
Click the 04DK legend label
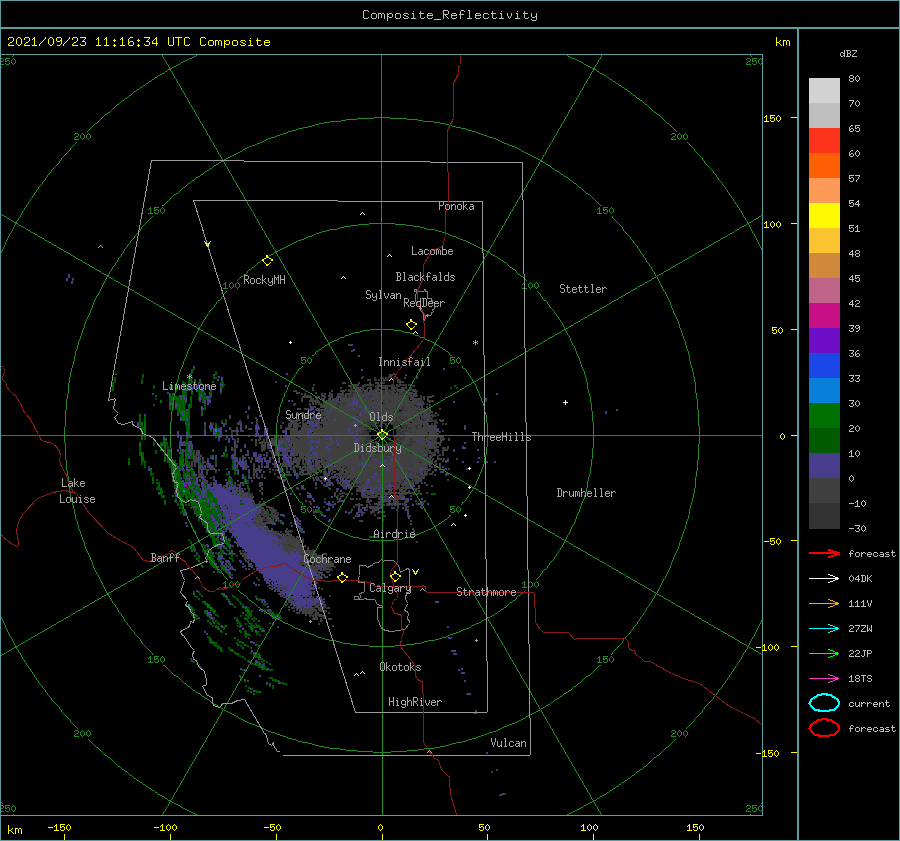click(x=860, y=578)
